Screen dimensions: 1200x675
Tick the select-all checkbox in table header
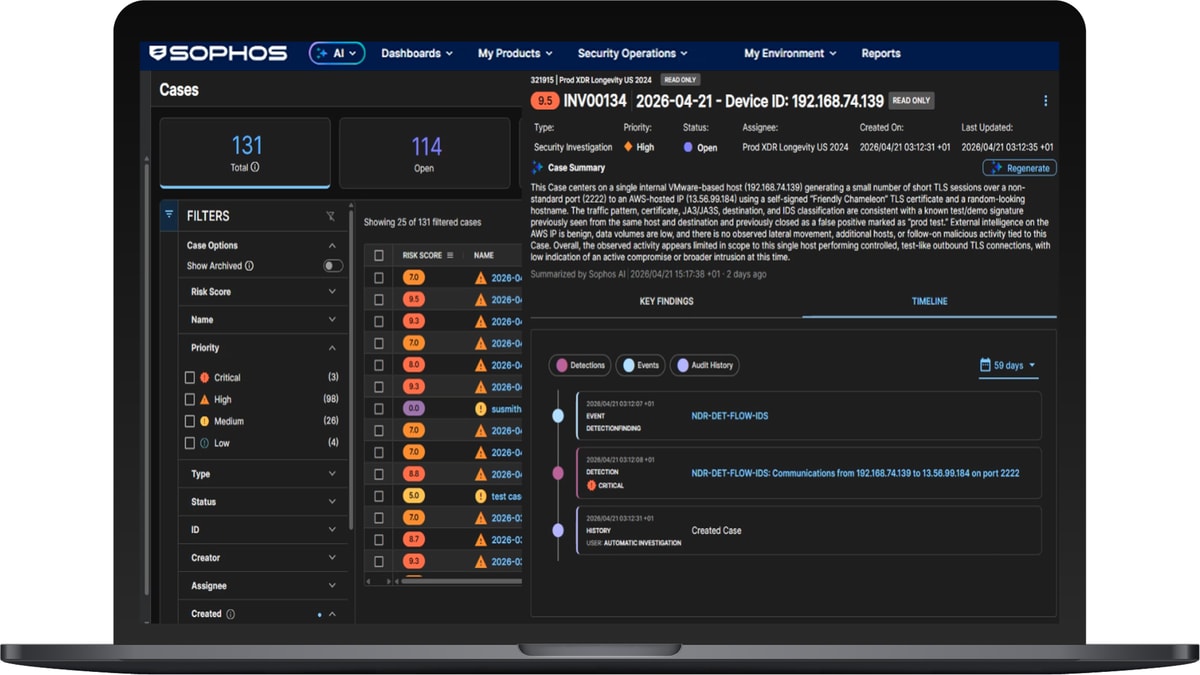379,255
